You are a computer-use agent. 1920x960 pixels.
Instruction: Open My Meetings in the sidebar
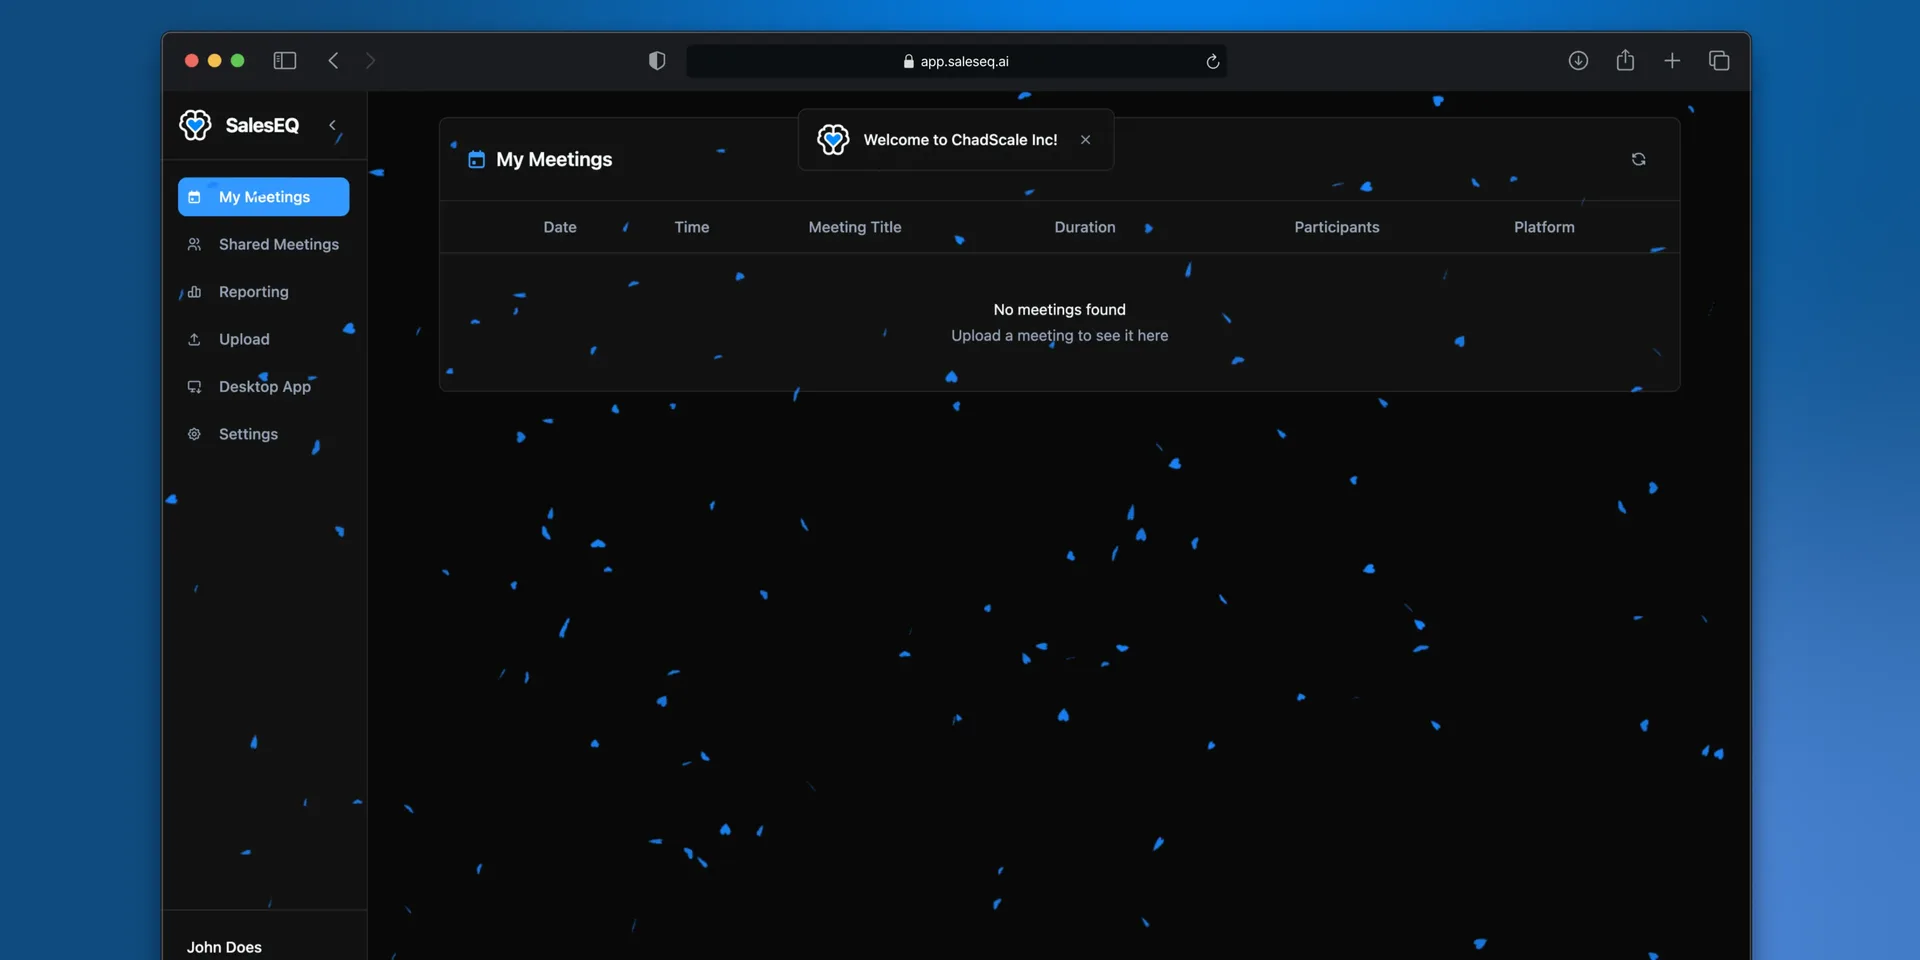(x=263, y=197)
